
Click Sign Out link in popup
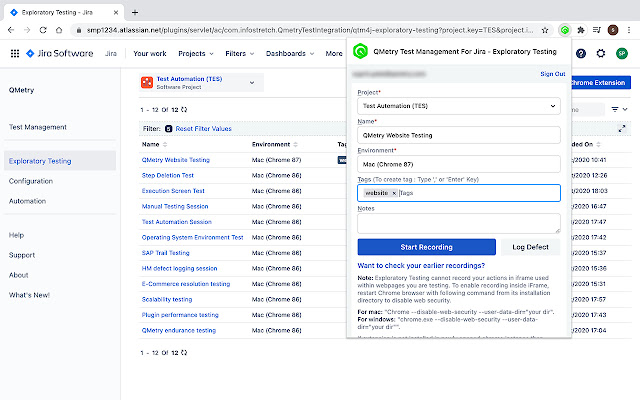click(x=553, y=74)
